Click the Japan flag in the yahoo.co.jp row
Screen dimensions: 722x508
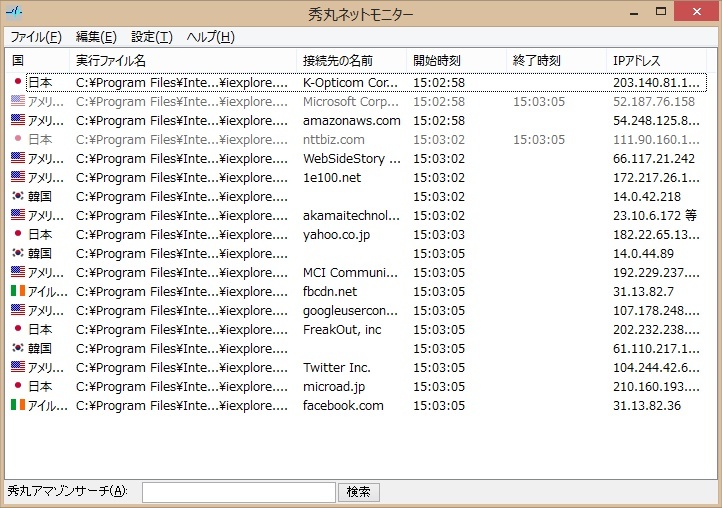point(17,235)
